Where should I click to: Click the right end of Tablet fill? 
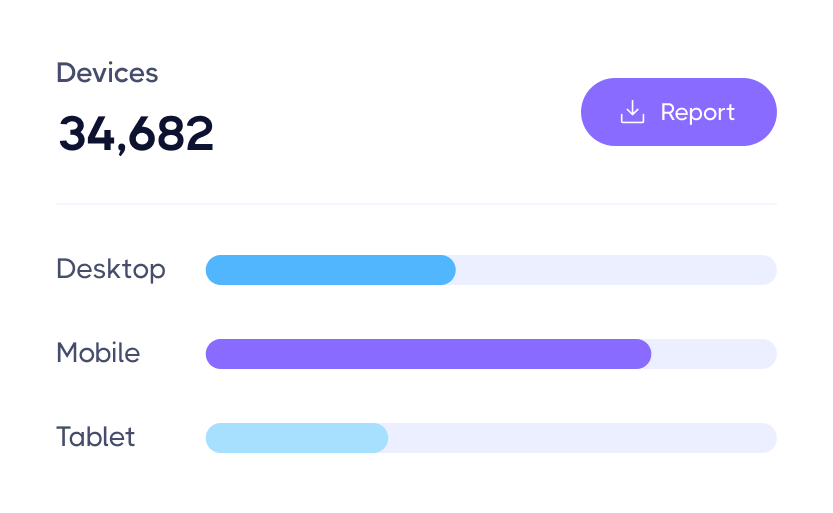[381, 438]
